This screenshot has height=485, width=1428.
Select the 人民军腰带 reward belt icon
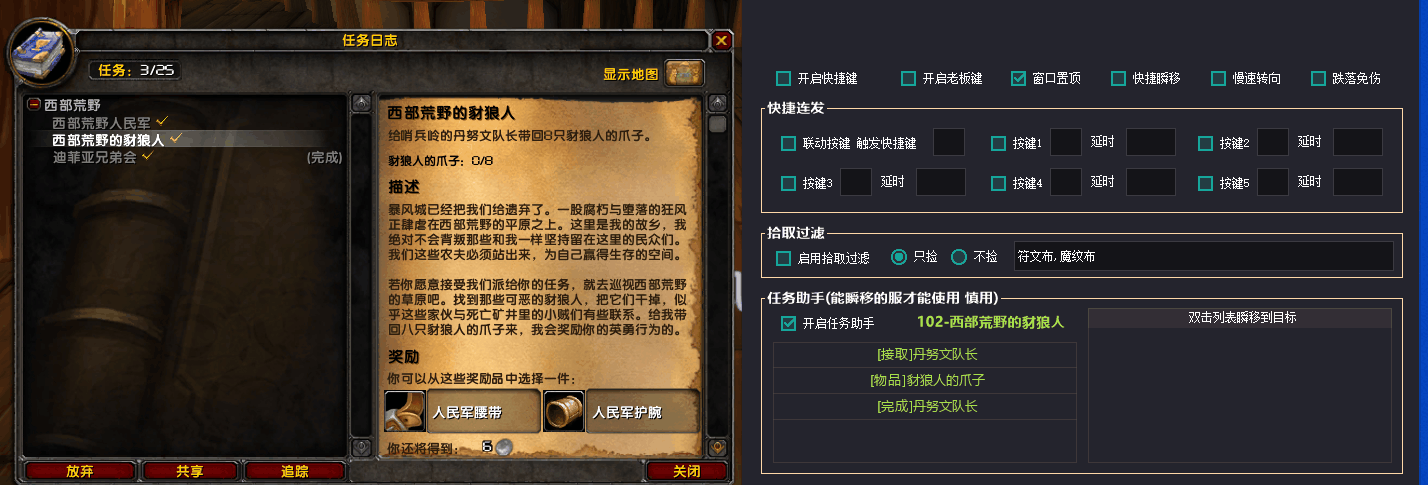pyautogui.click(x=405, y=411)
